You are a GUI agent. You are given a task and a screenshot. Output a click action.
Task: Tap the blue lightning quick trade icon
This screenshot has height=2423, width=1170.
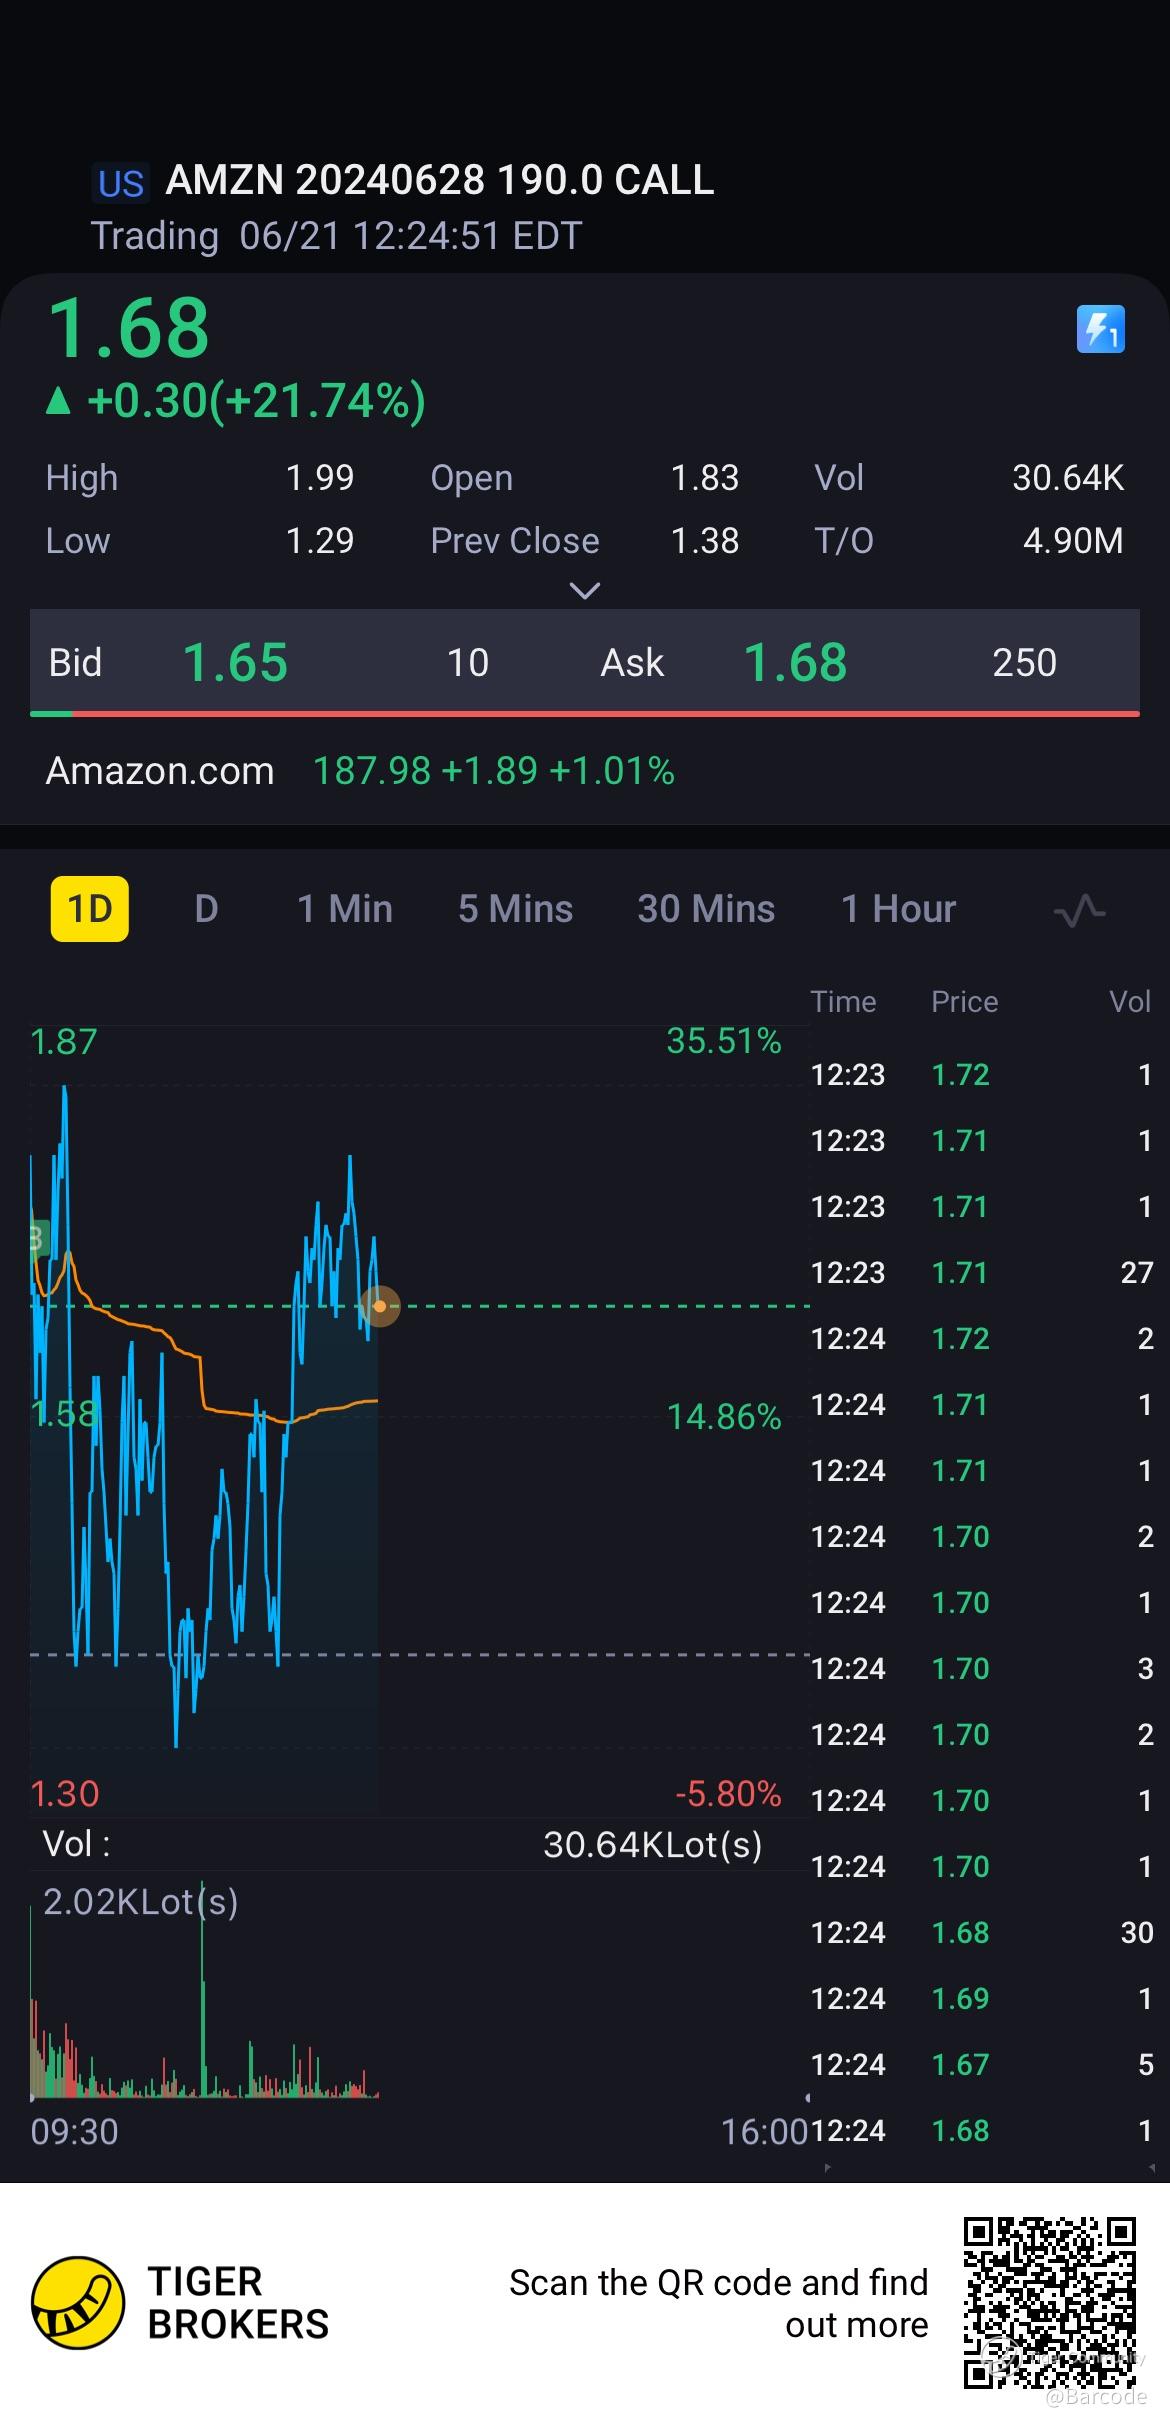1100,329
